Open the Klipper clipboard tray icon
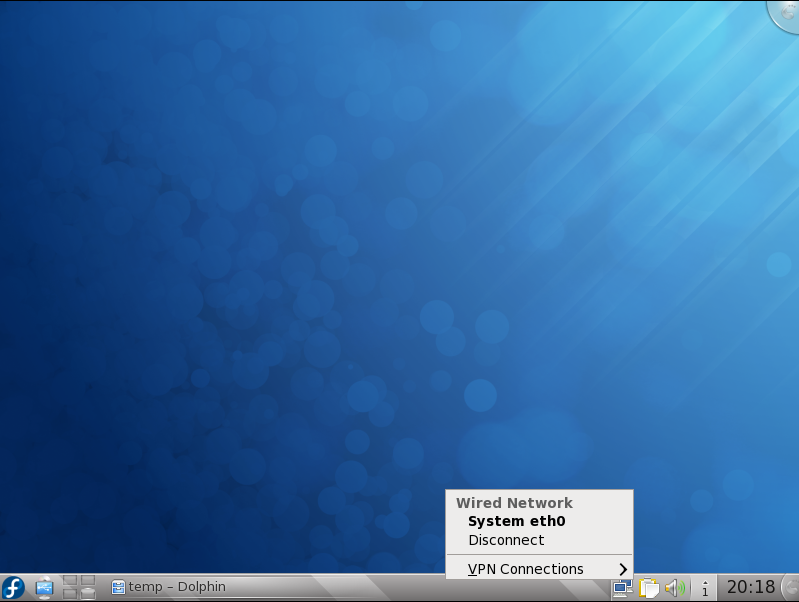 (x=649, y=588)
